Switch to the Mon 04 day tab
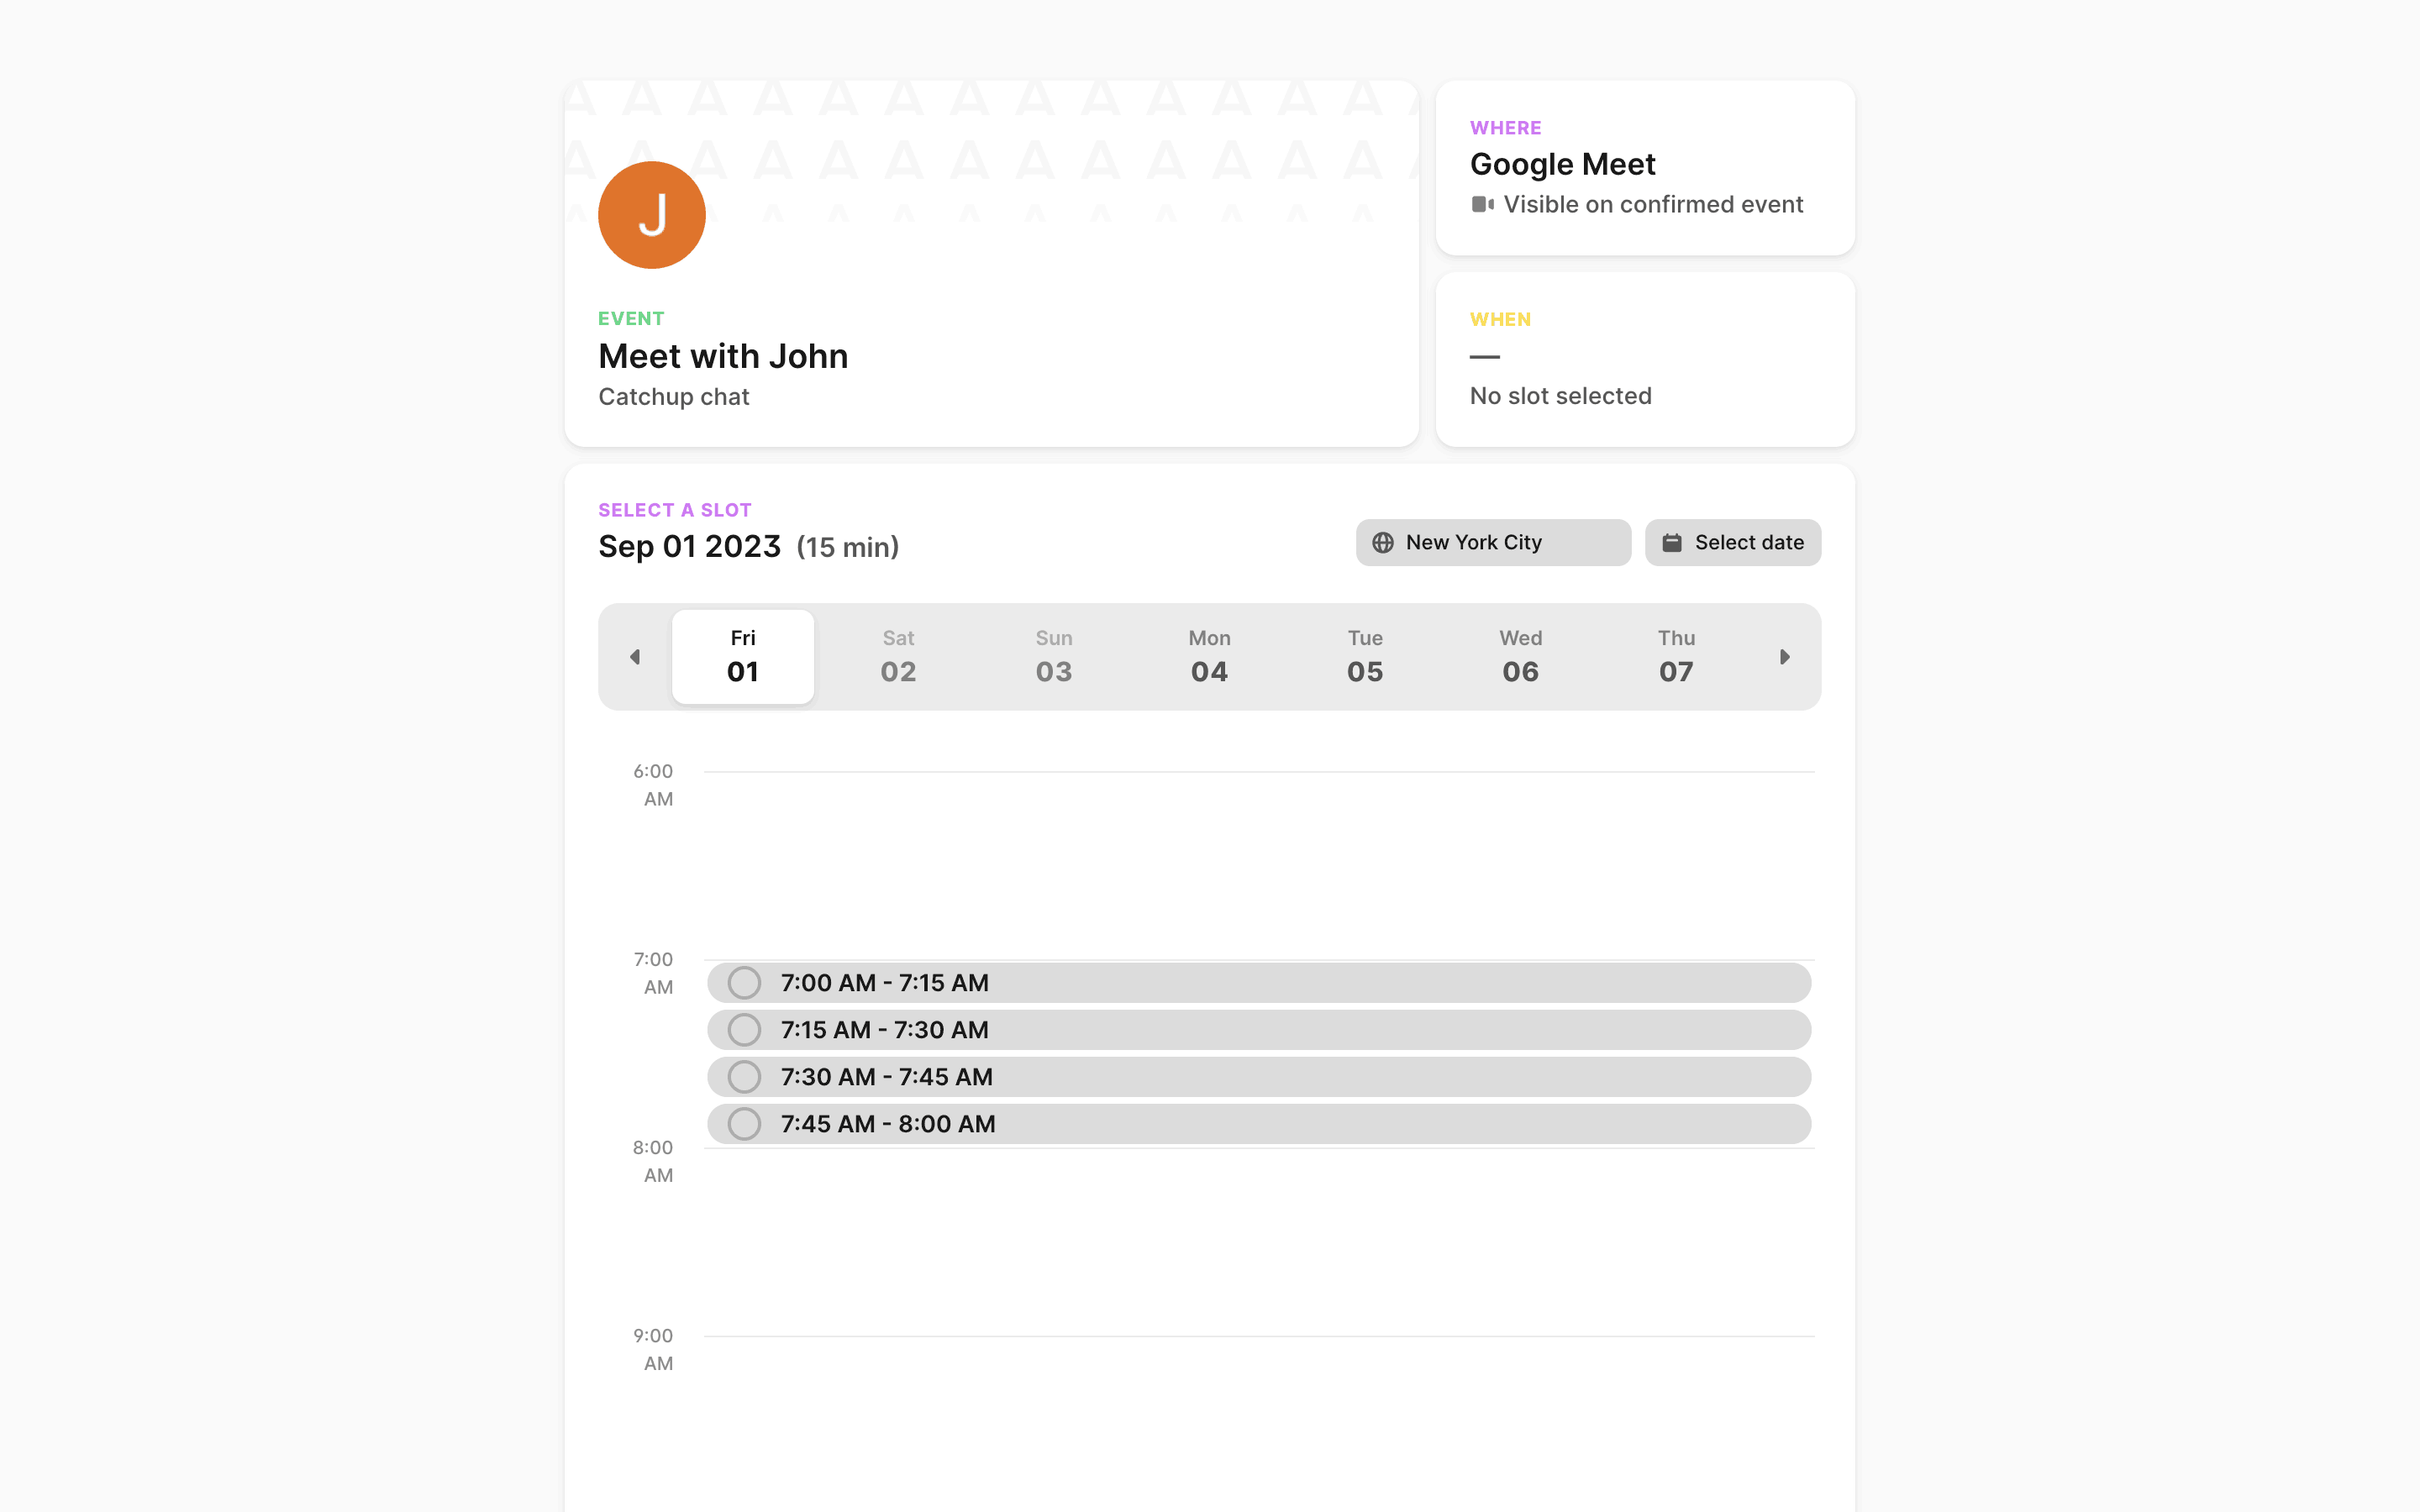2420x1512 pixels. 1209,657
